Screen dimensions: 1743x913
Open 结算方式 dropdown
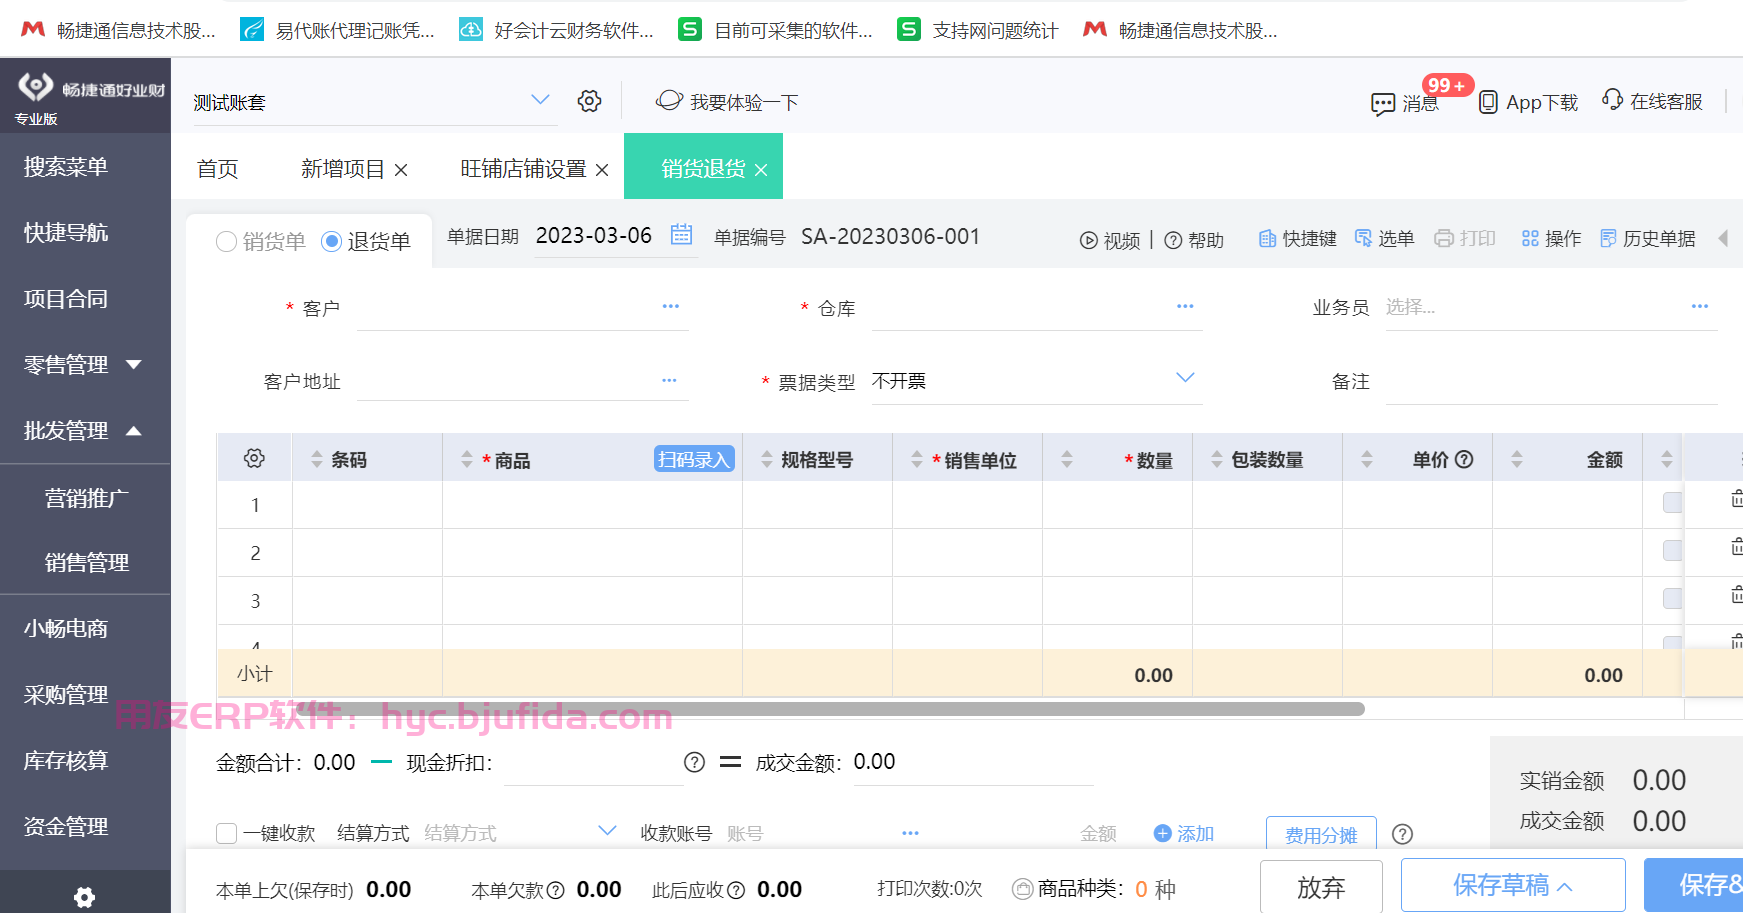point(607,830)
